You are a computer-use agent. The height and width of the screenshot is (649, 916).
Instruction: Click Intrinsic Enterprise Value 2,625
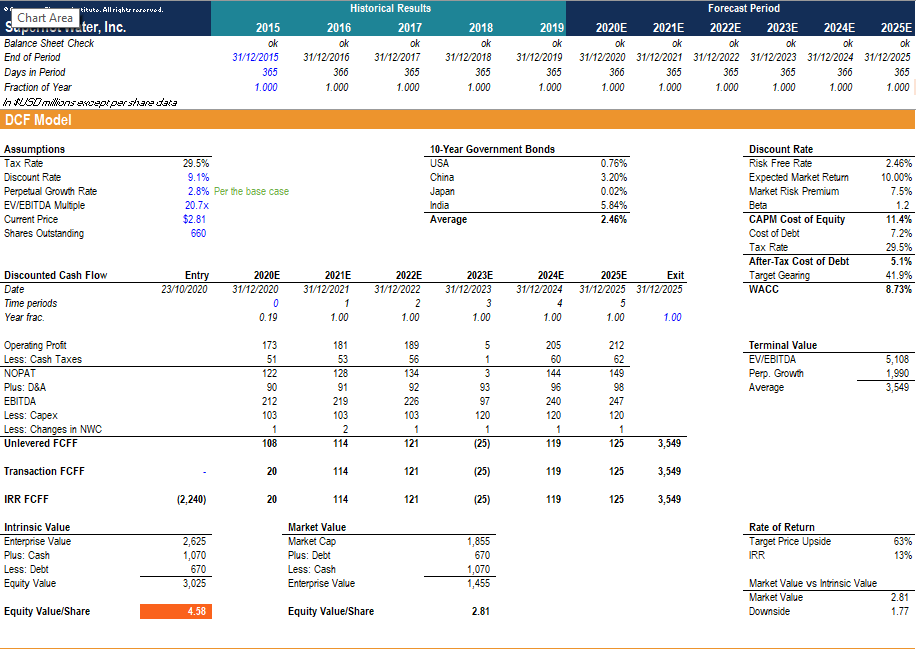pos(195,542)
